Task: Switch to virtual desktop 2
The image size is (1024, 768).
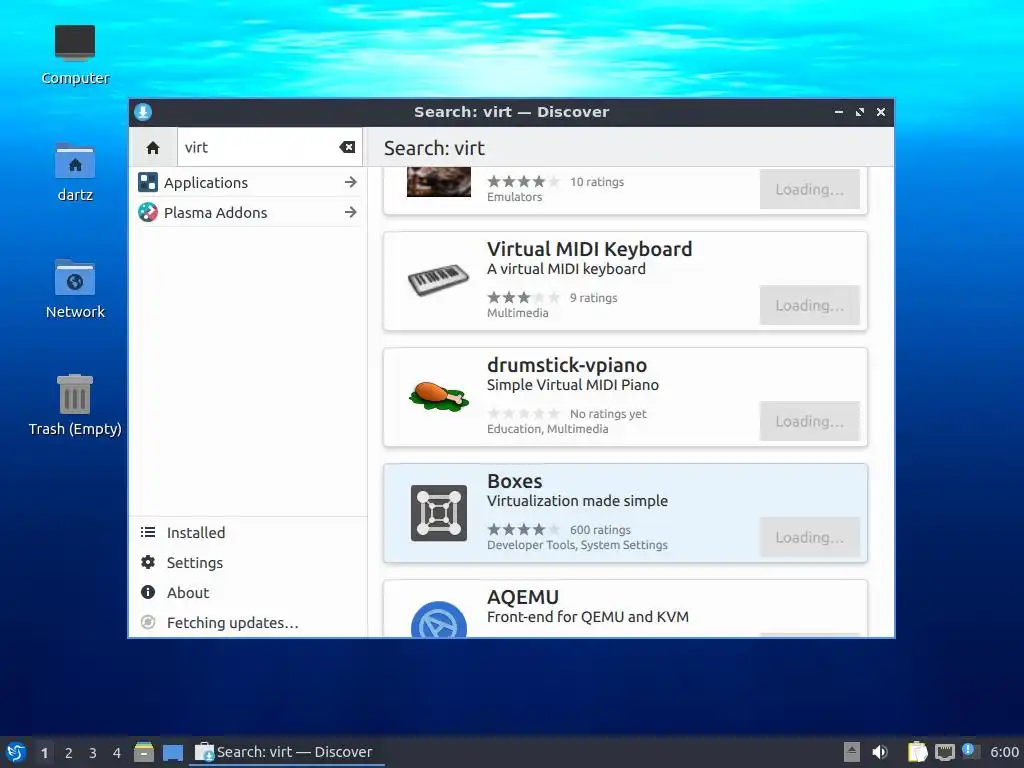Action: tap(69, 753)
